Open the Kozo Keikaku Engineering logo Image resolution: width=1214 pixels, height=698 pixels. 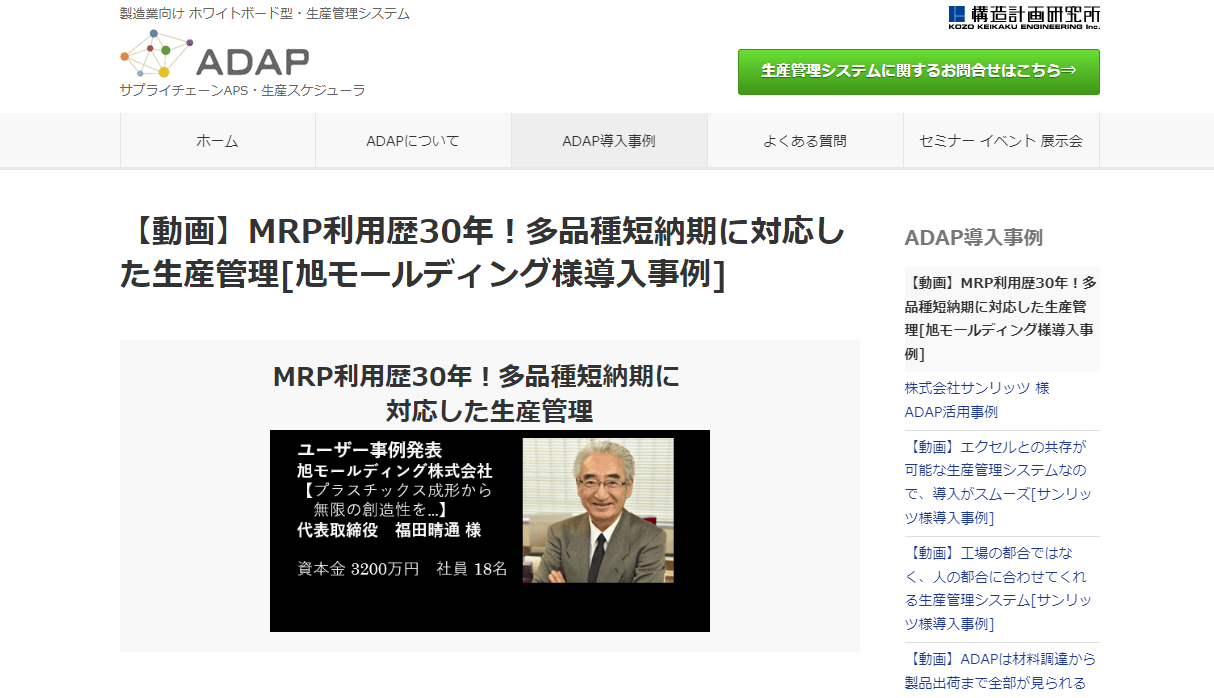[1024, 17]
